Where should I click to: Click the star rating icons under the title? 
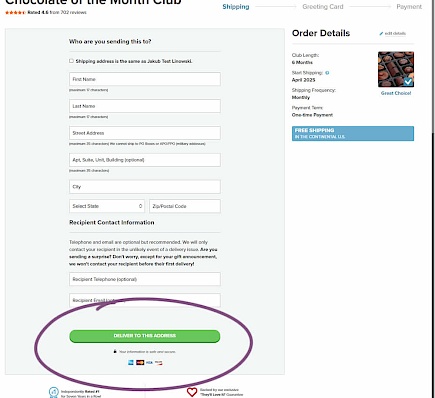[15, 13]
